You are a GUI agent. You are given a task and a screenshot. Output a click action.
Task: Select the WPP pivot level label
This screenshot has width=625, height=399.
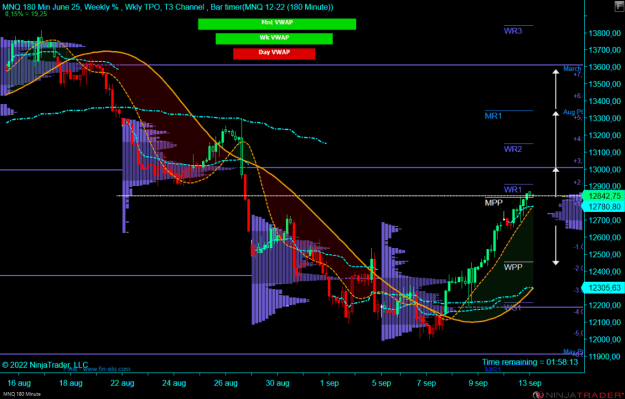coord(513,267)
